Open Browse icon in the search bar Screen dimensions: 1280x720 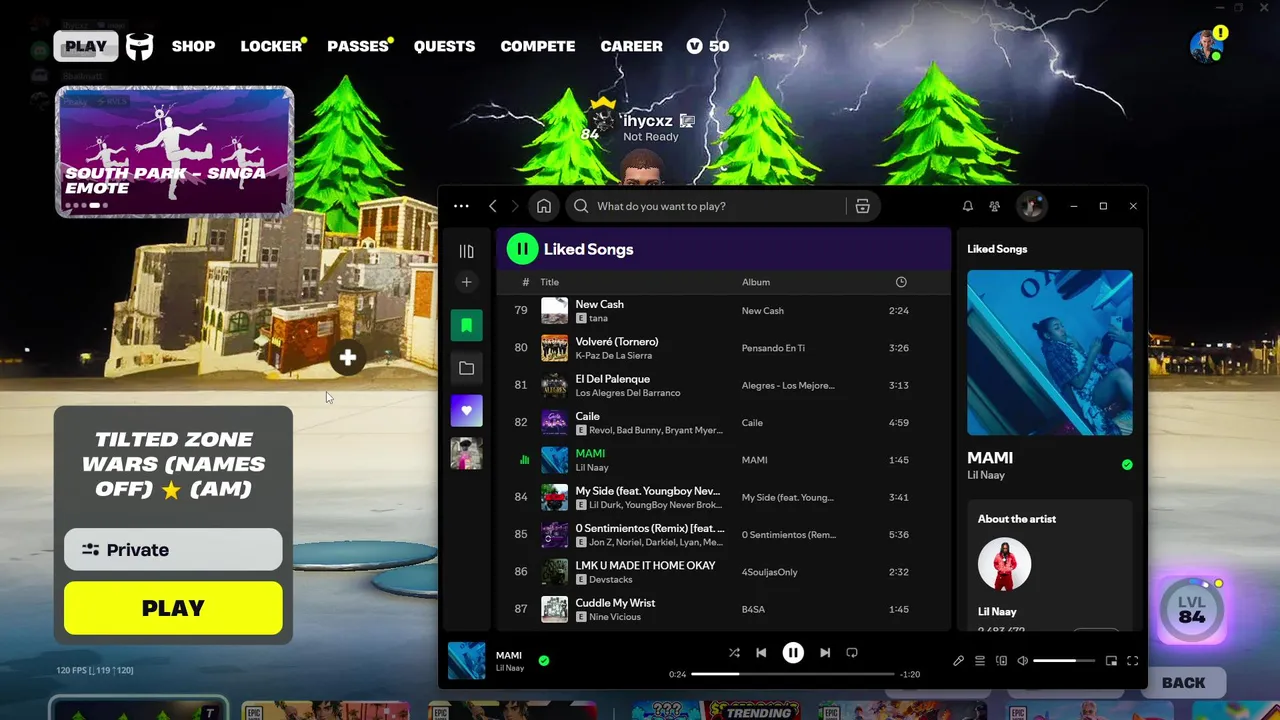point(862,206)
